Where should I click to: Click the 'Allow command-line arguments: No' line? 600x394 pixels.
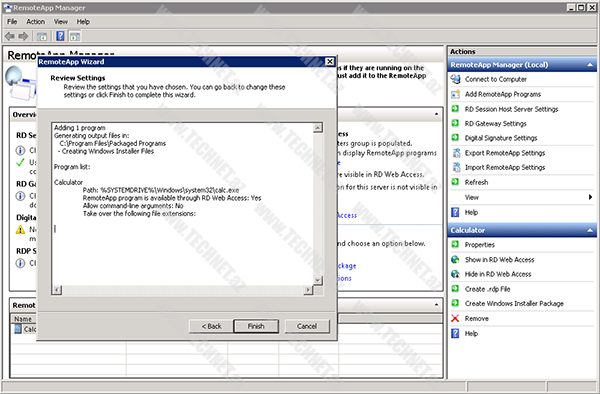pyautogui.click(x=133, y=206)
